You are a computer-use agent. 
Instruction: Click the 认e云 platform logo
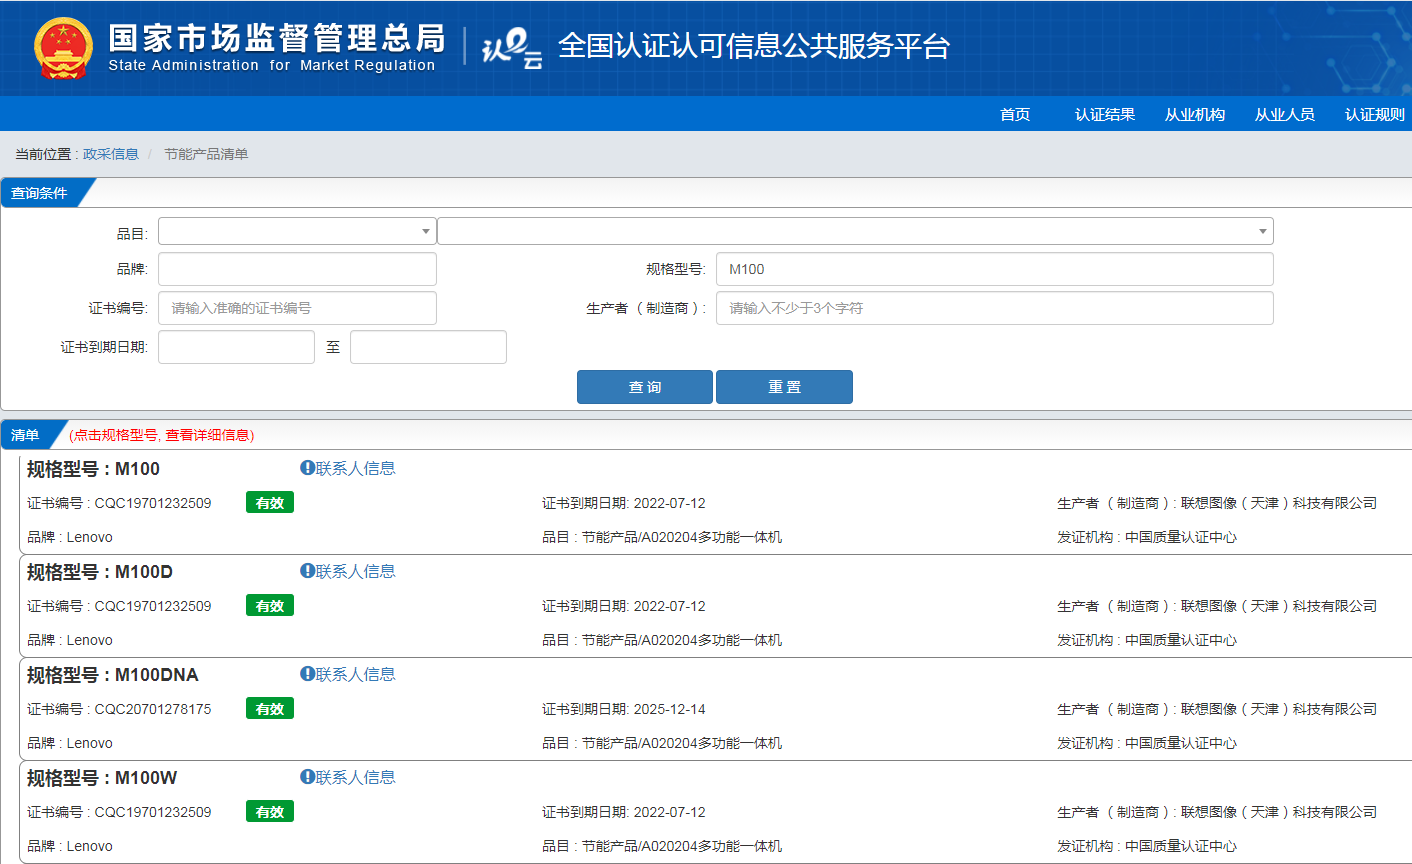pos(512,47)
